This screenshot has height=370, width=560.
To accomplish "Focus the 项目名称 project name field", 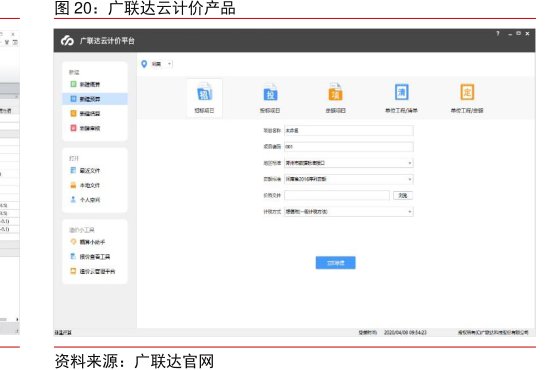I will [349, 131].
